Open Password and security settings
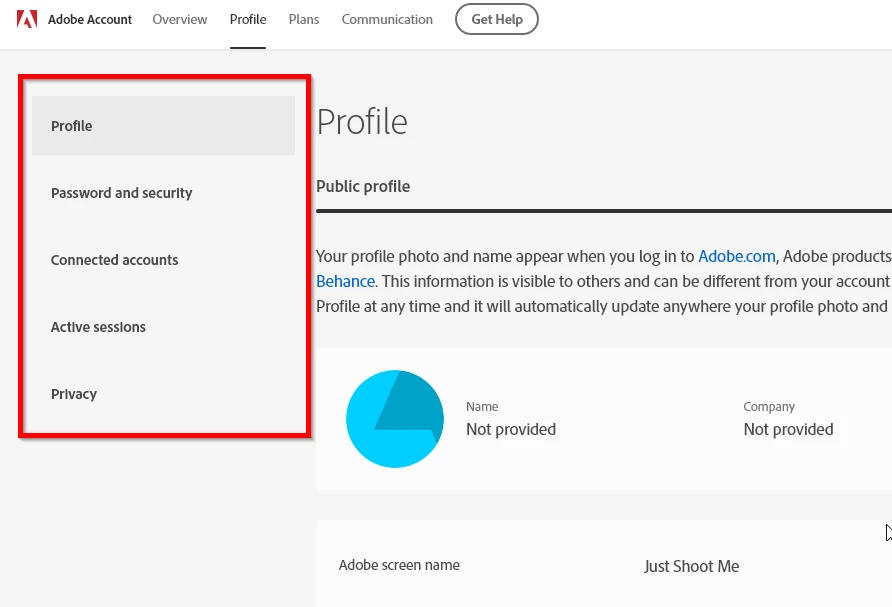Screen dimensions: 892x607 tap(122, 193)
